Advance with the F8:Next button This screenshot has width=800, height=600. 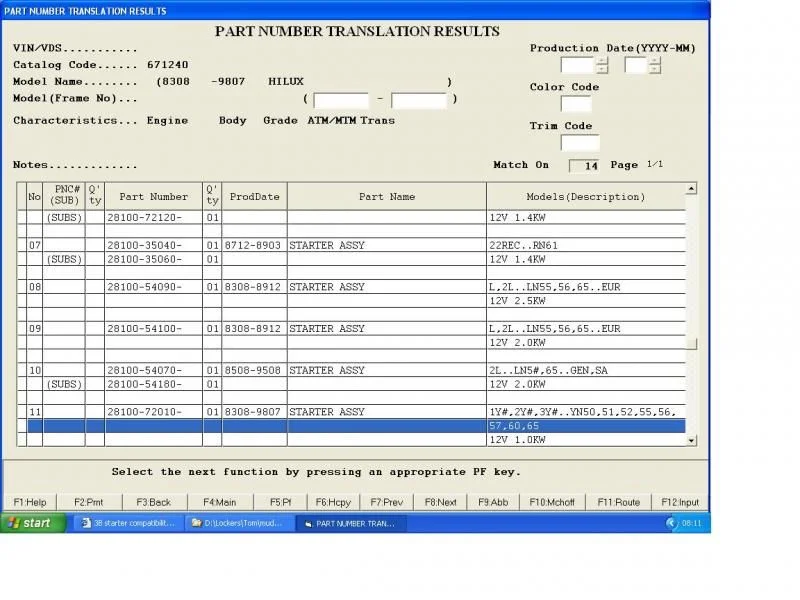pos(440,502)
